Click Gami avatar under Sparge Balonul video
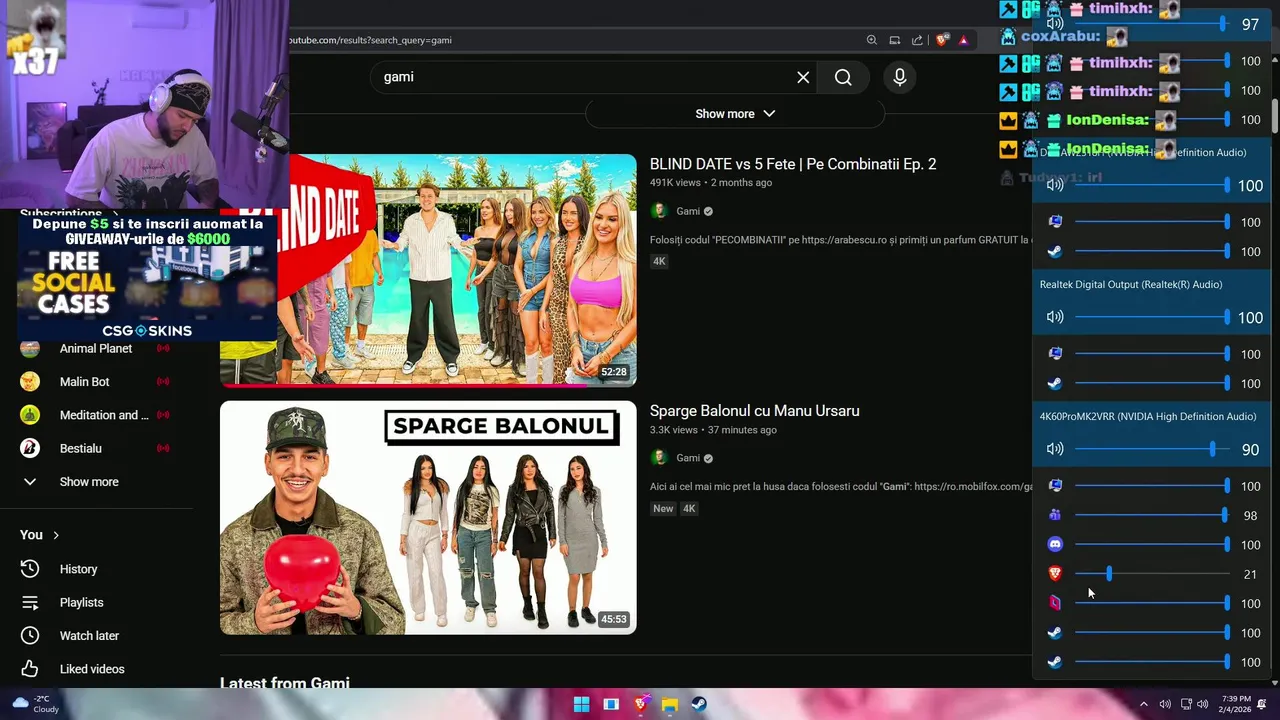The width and height of the screenshot is (1280, 720). (x=659, y=458)
